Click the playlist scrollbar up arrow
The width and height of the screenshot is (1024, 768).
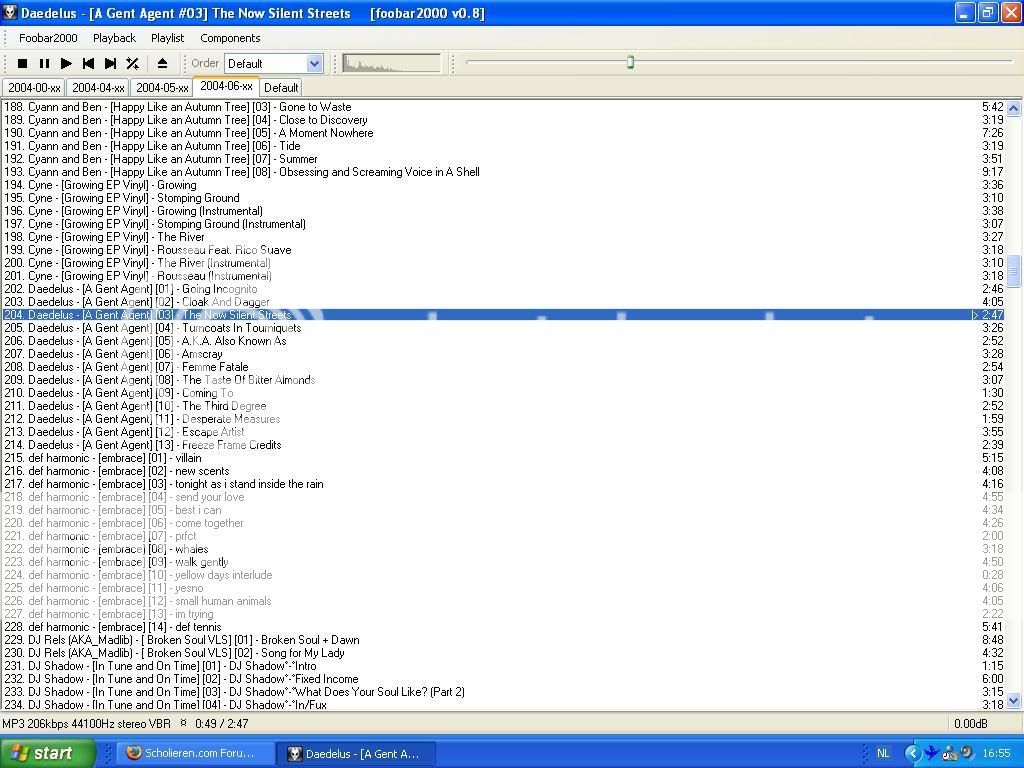coord(1014,107)
